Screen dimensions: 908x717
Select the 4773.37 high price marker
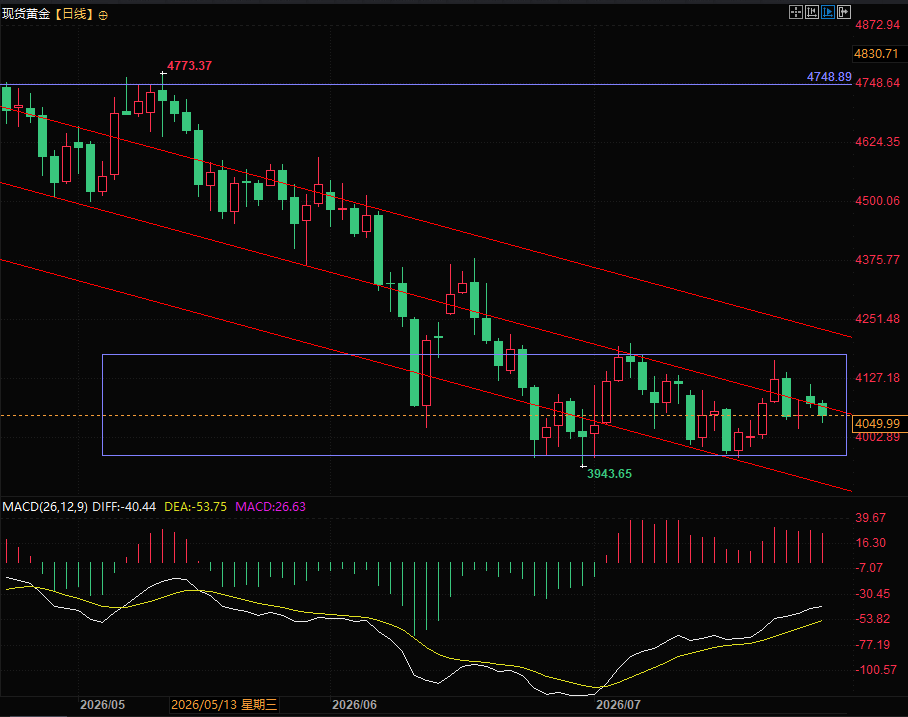tap(189, 66)
